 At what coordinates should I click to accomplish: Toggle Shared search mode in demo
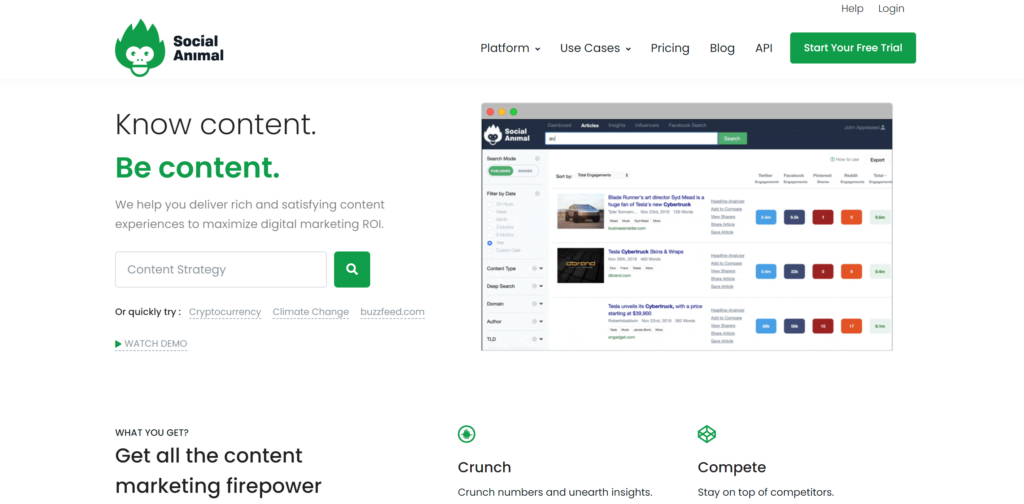click(x=525, y=171)
